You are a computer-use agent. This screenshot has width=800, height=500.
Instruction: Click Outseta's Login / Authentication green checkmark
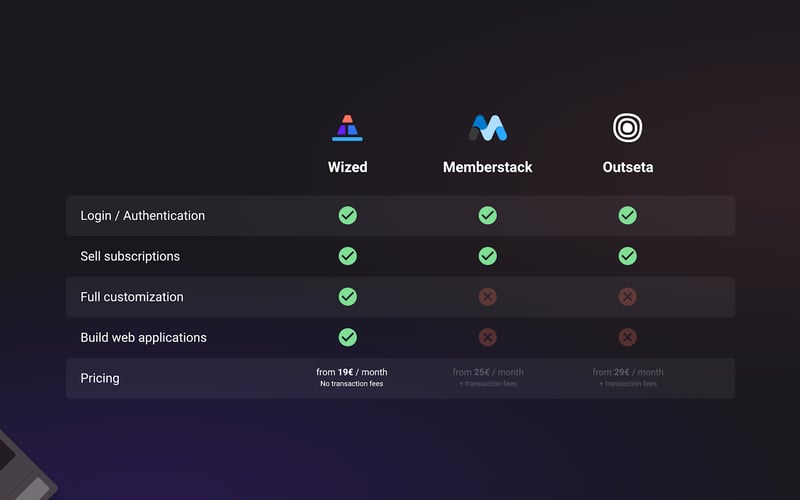(628, 215)
